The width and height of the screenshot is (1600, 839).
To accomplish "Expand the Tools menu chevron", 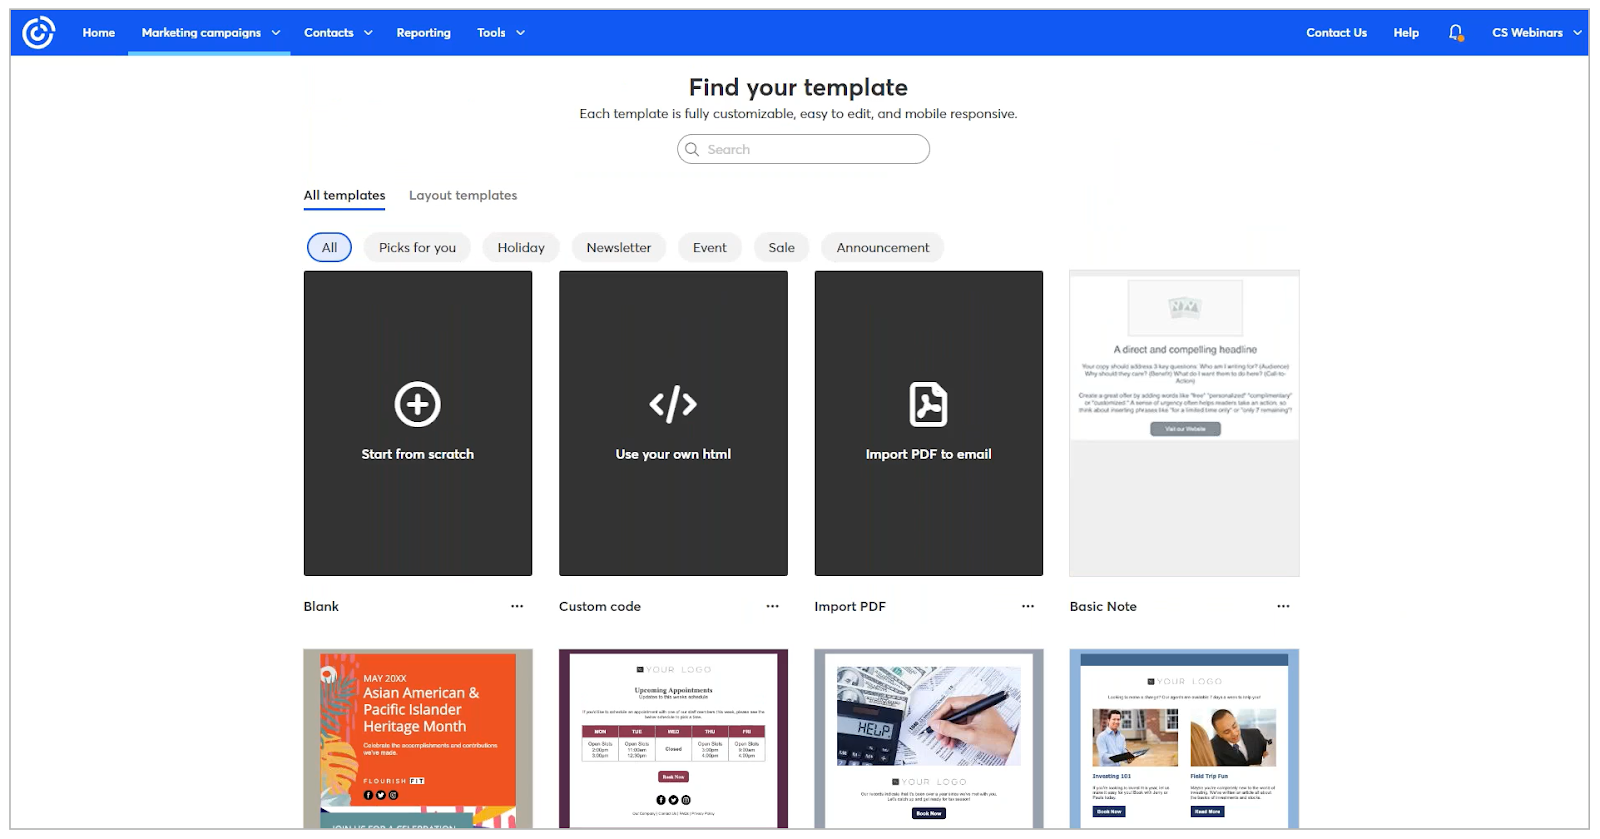I will coord(520,33).
